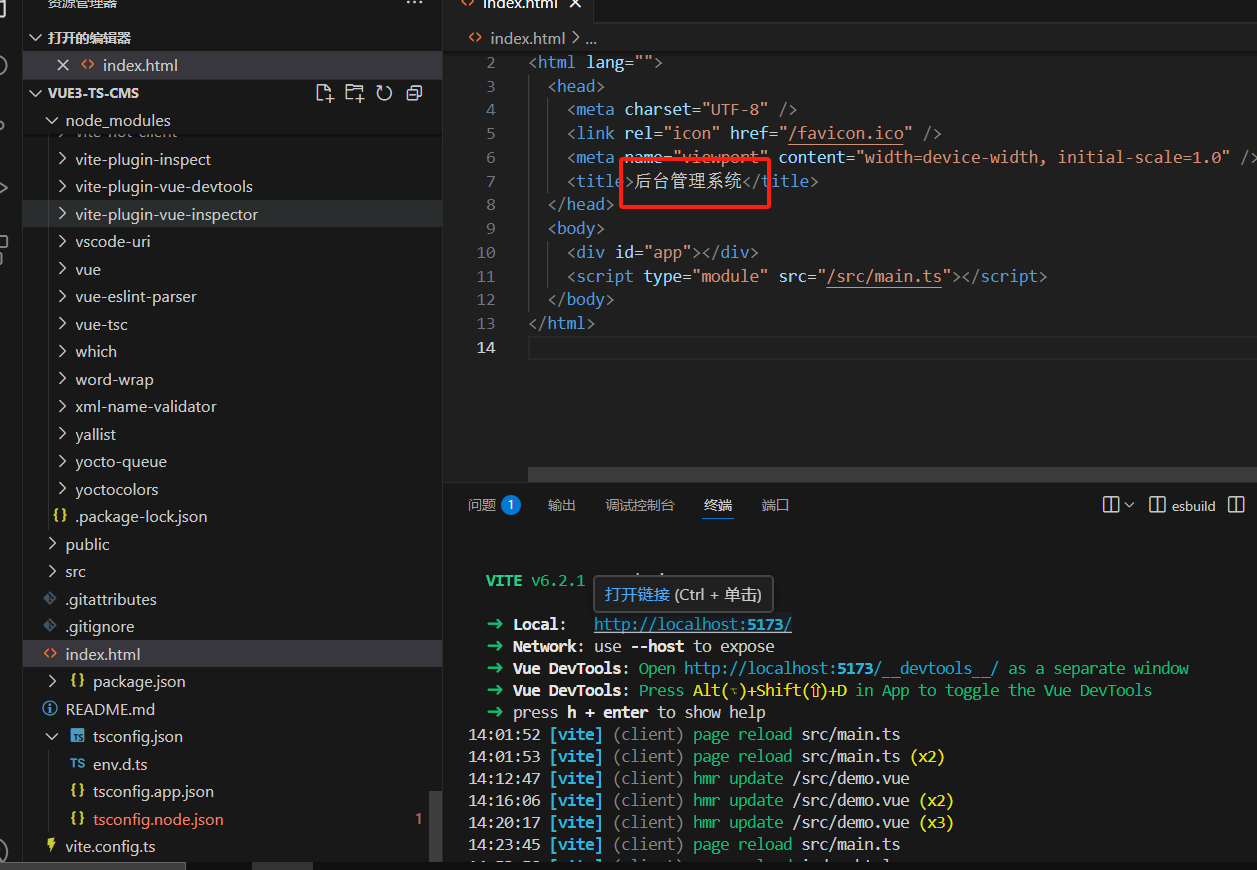Follow the /src/main.ts script link
The height and width of the screenshot is (870, 1257).
884,276
